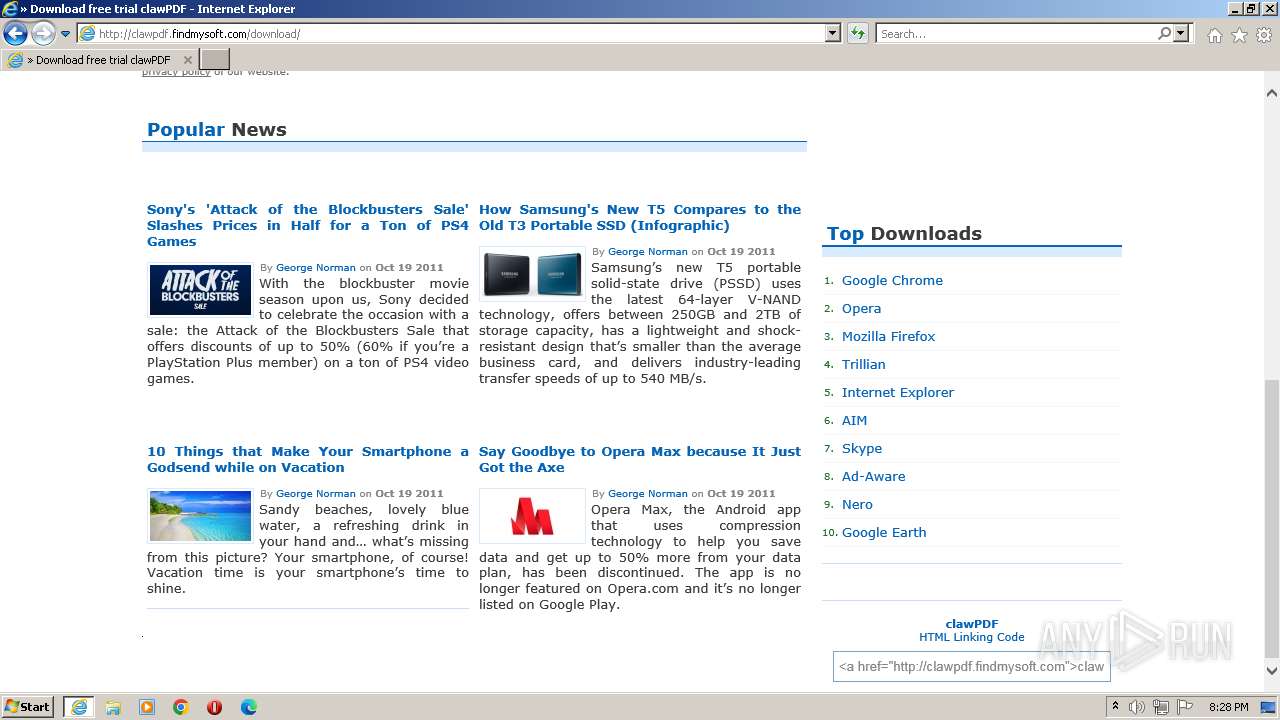The image size is (1280, 720).
Task: Click the vertical scrollbar thumb
Action: 1272,518
